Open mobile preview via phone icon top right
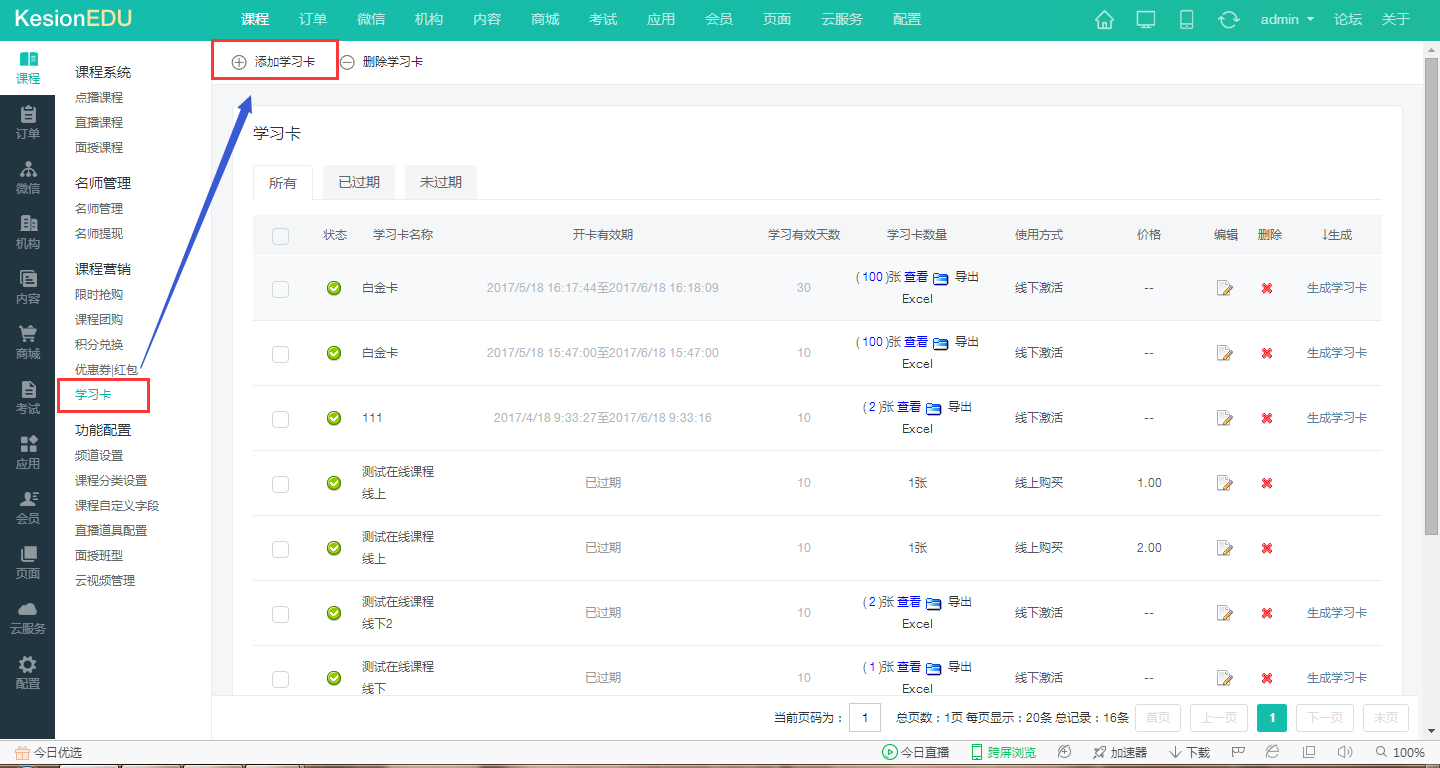 tap(1187, 18)
